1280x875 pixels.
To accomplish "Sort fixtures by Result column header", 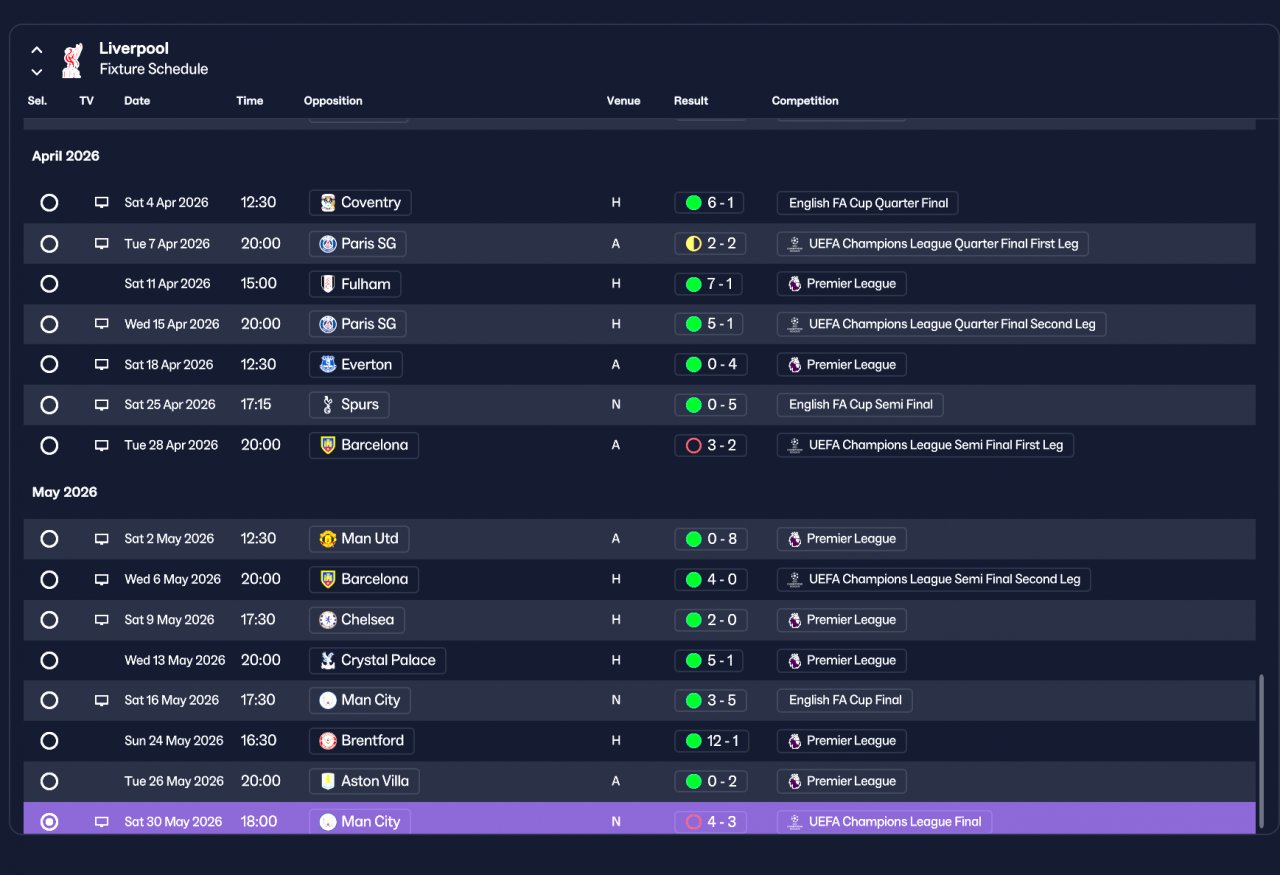I will [691, 101].
